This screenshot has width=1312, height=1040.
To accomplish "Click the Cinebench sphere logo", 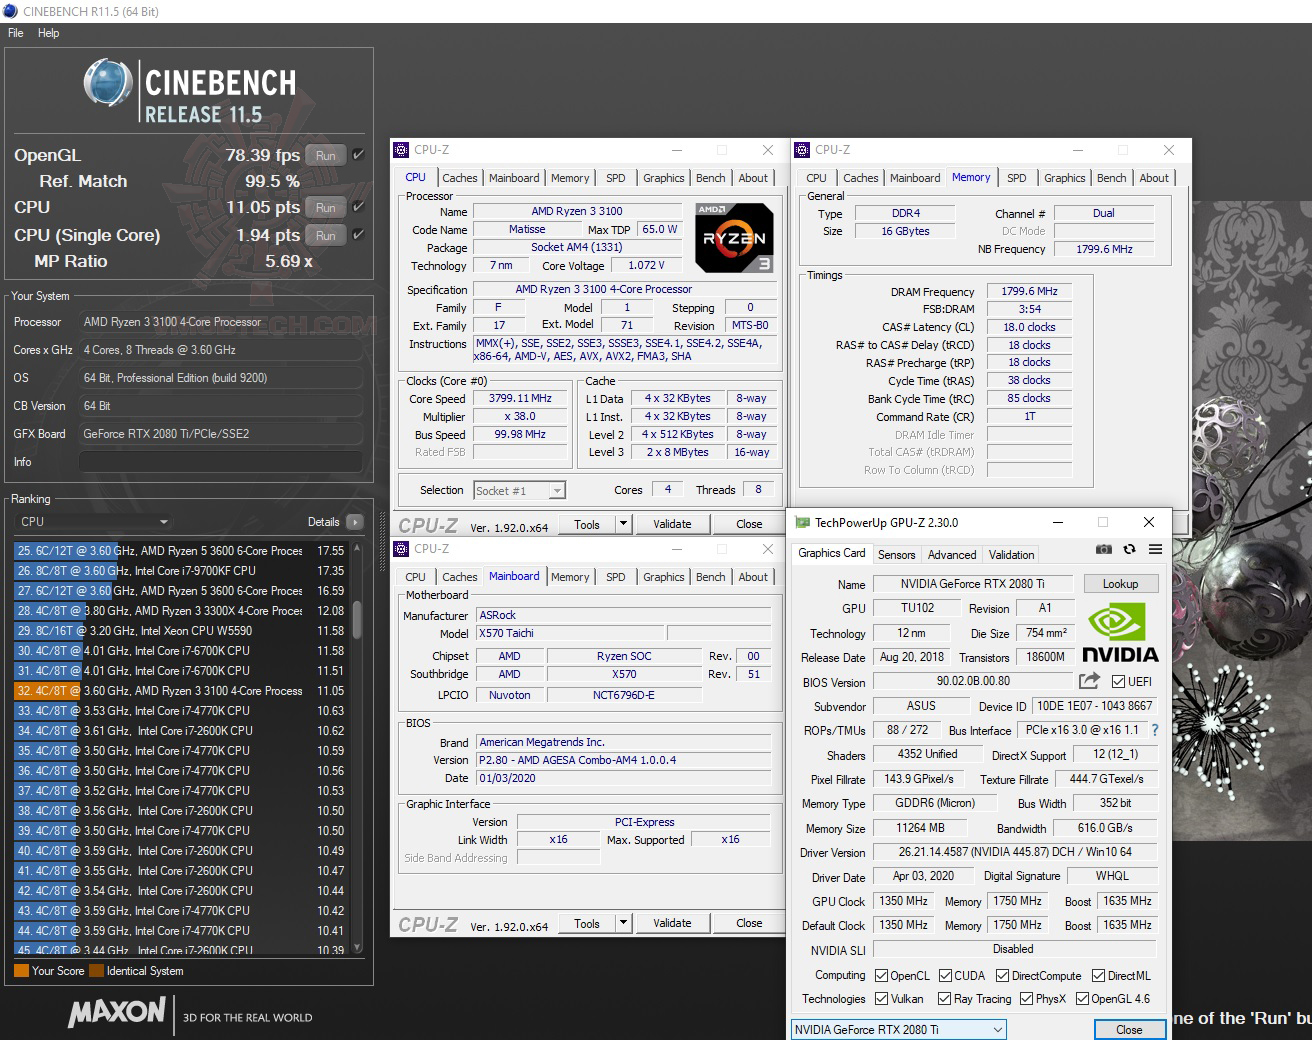I will pos(108,83).
